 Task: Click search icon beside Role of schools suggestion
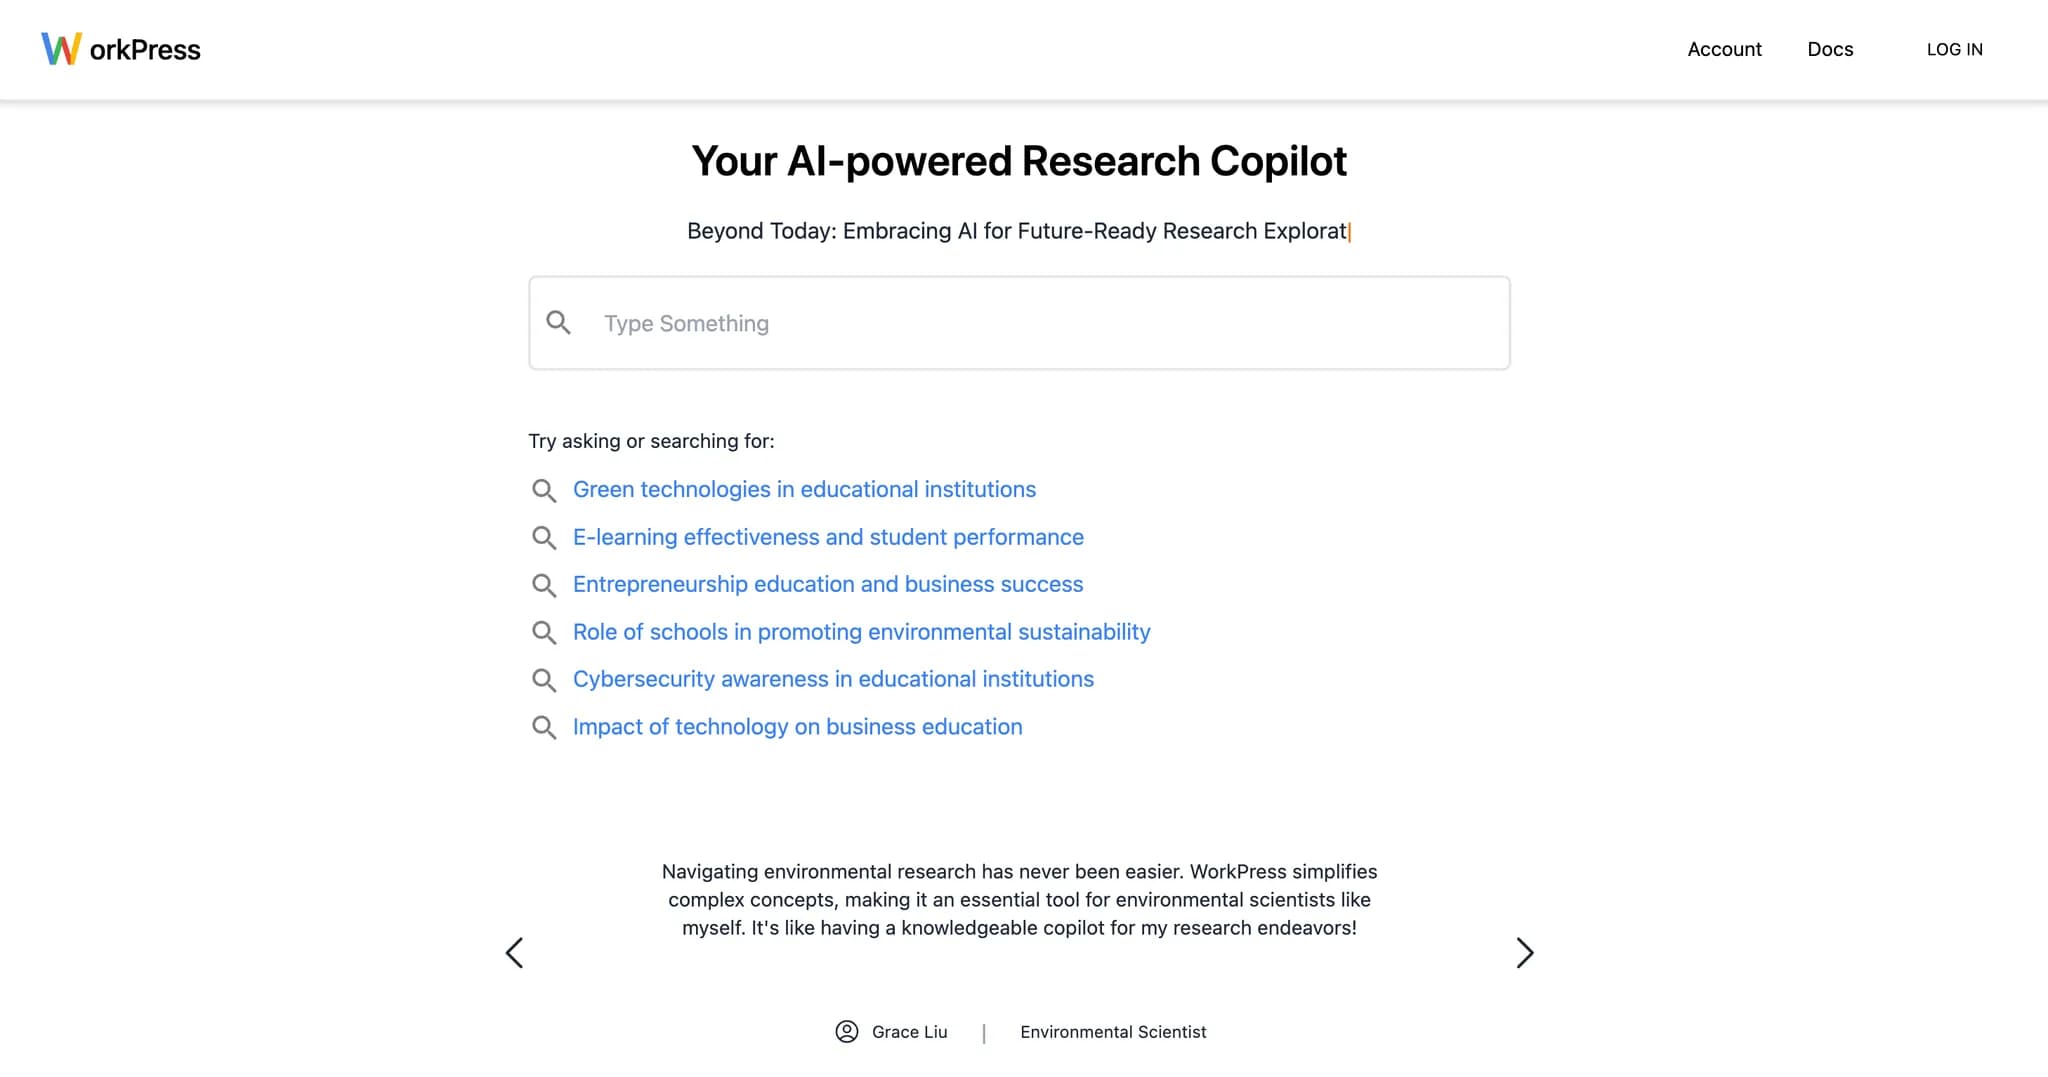544,632
